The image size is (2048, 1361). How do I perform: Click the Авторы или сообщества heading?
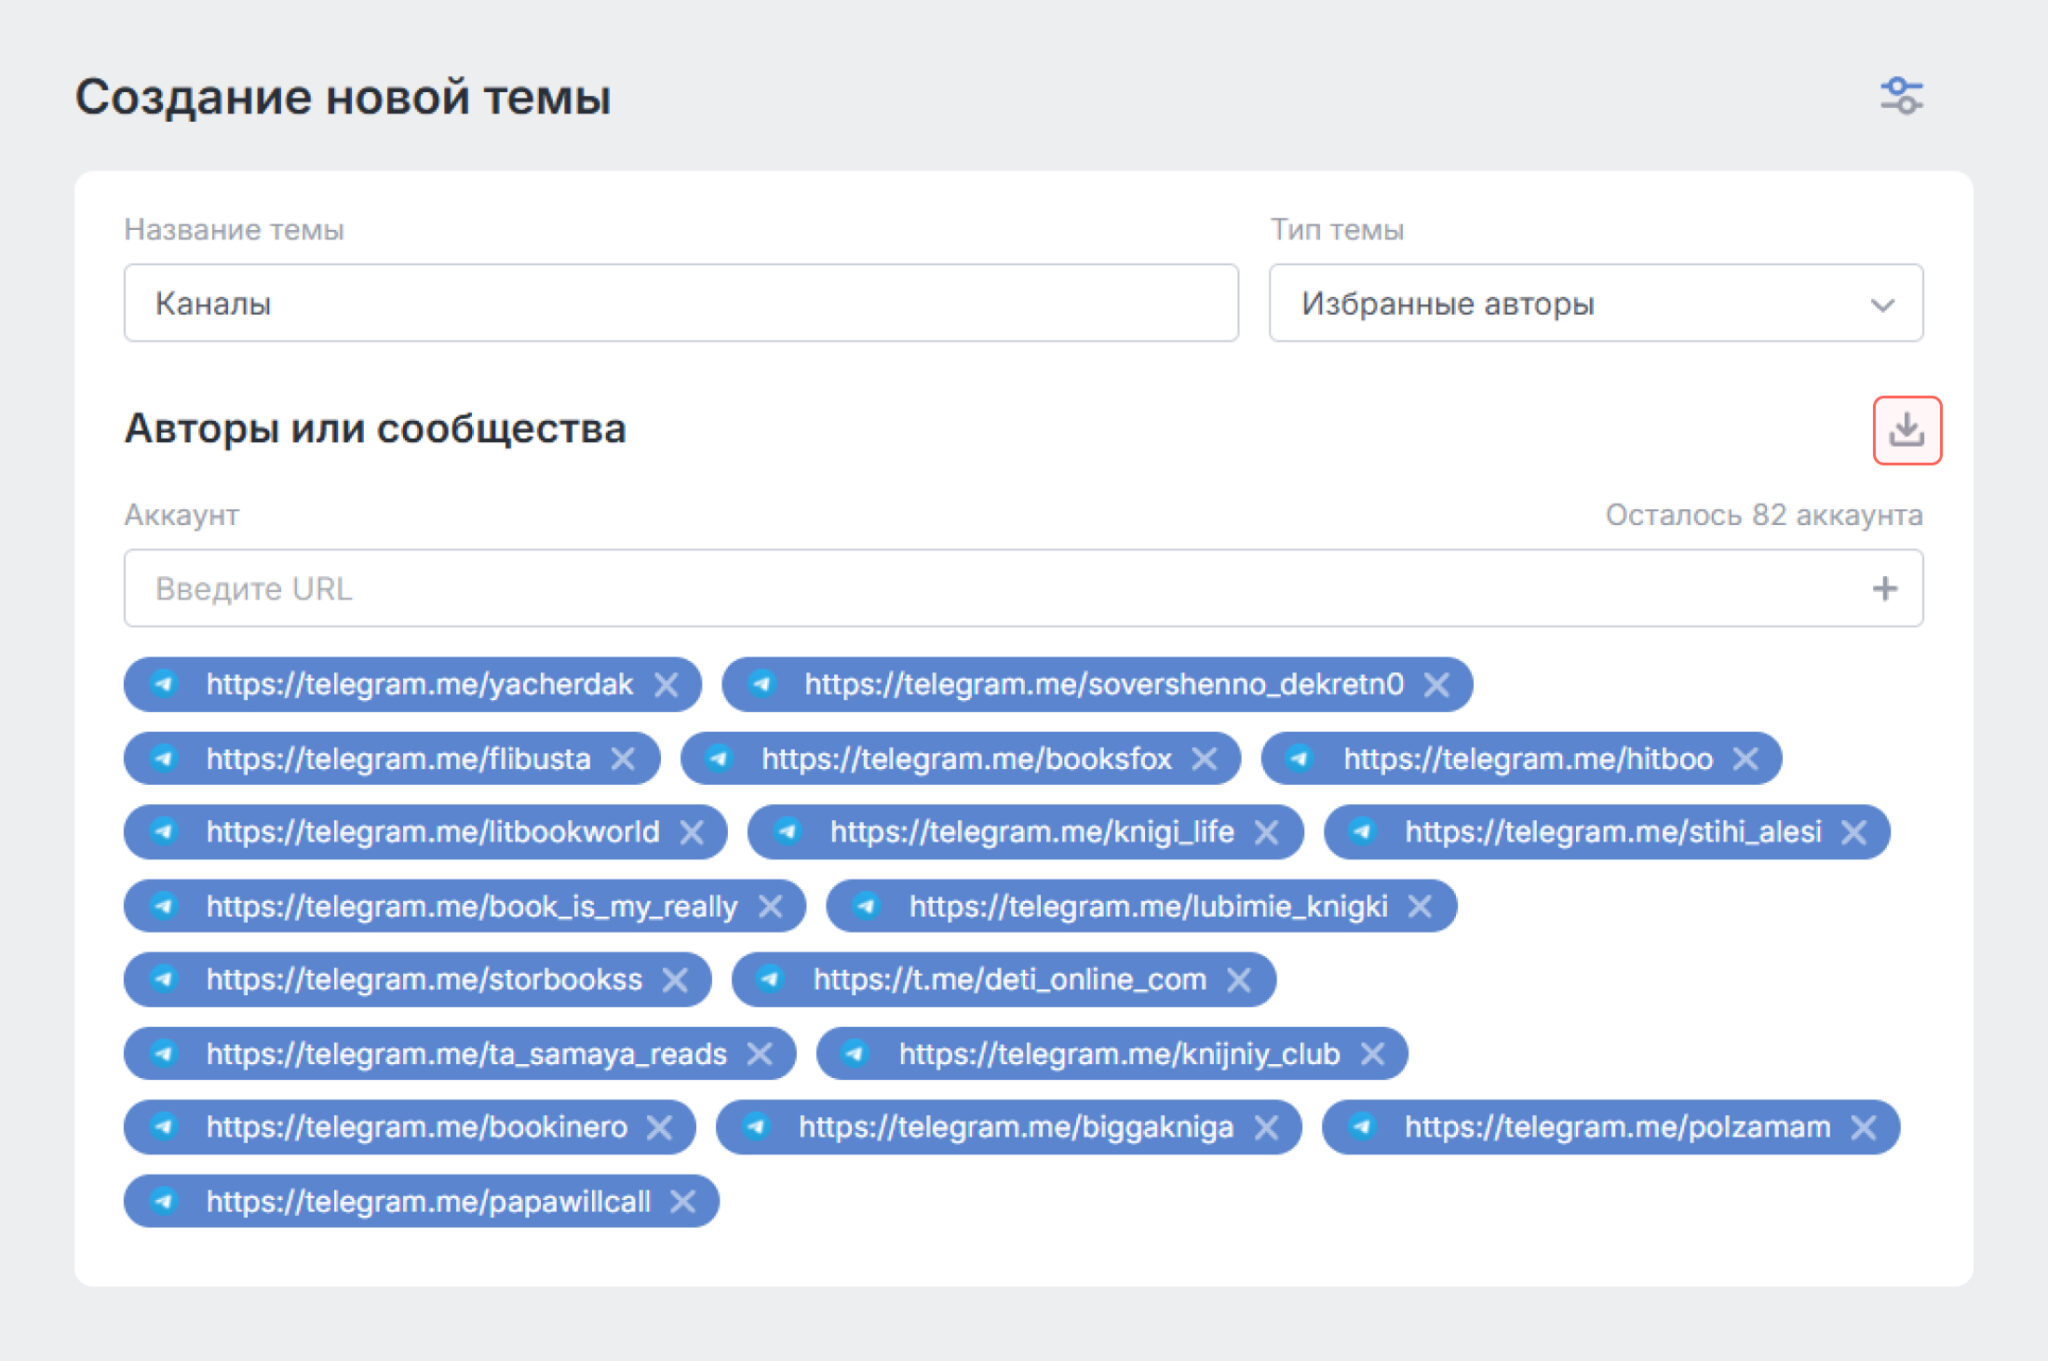click(375, 429)
